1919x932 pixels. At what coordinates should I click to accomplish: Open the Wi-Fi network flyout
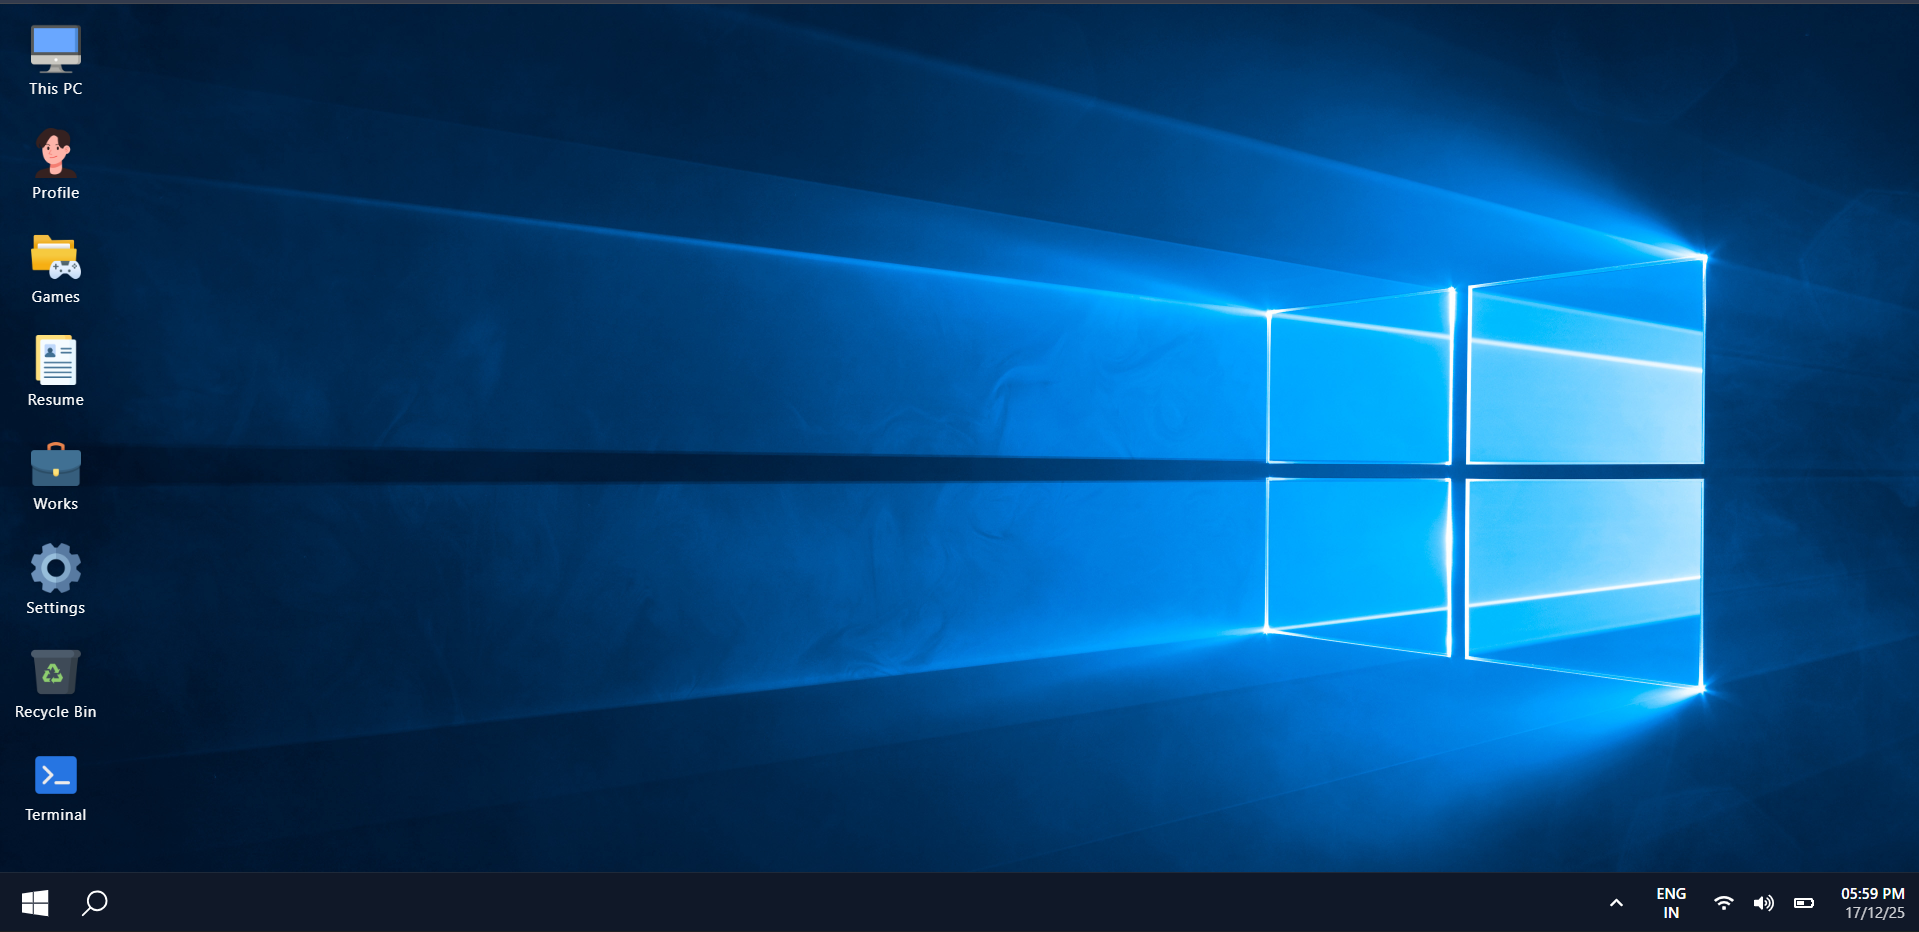click(1723, 903)
